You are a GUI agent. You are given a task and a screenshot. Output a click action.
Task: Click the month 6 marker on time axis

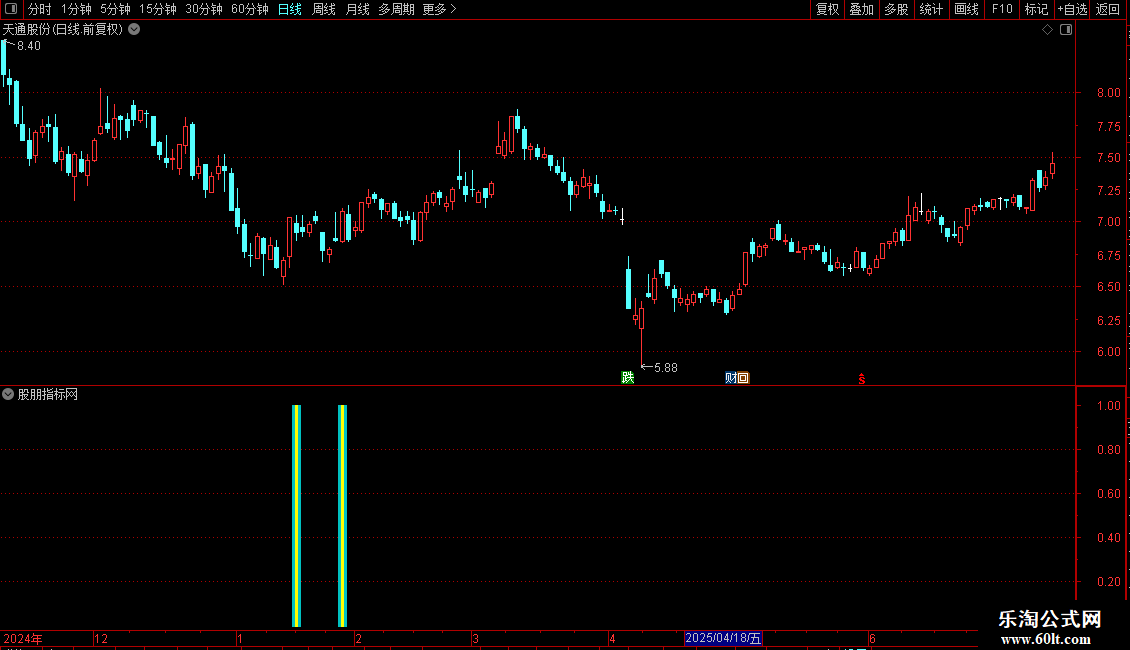pos(872,638)
